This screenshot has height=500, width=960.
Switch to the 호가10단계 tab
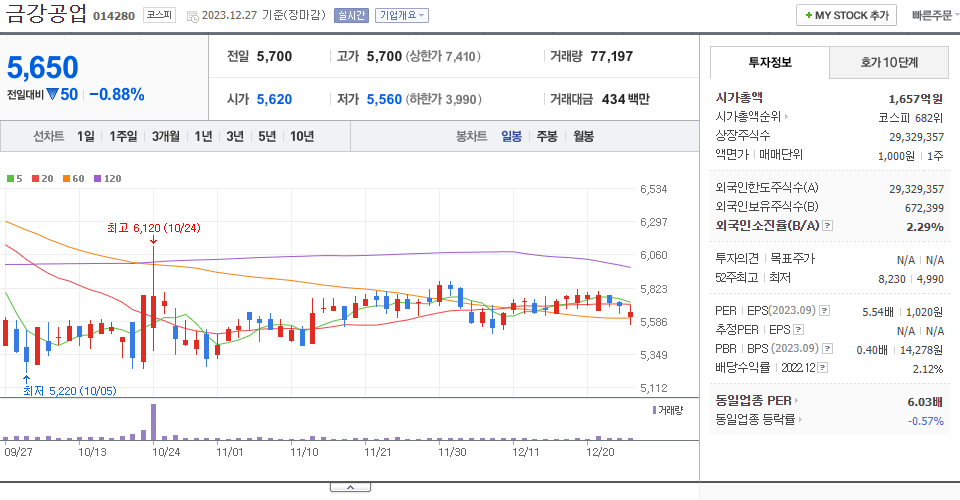click(x=889, y=62)
